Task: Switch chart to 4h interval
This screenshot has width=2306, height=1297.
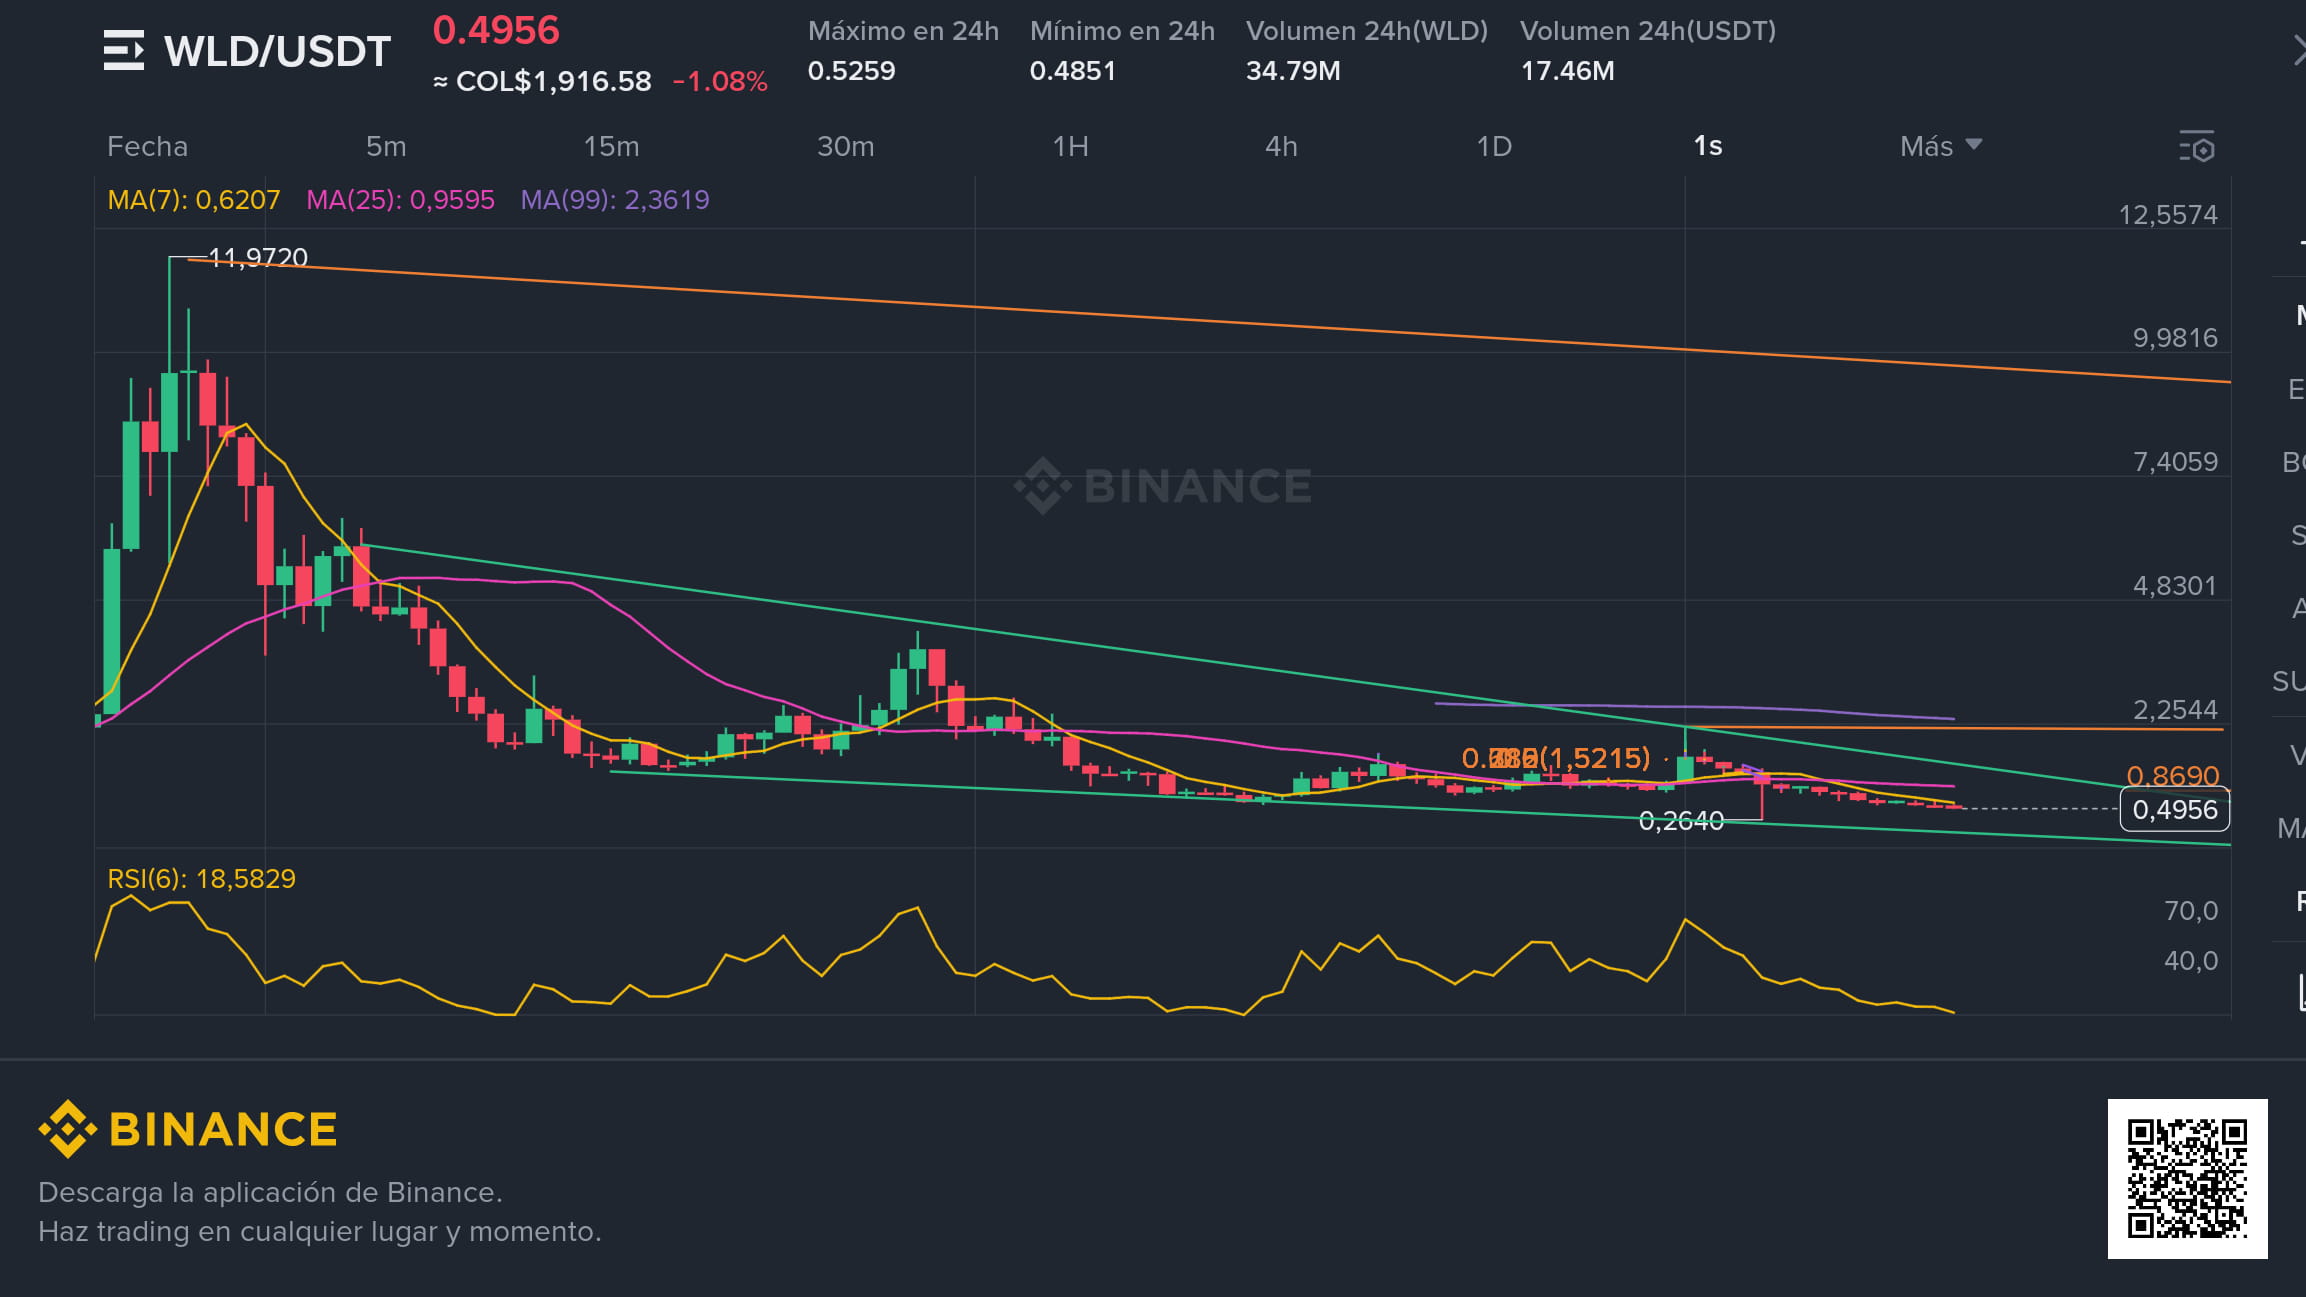Action: 1281,146
